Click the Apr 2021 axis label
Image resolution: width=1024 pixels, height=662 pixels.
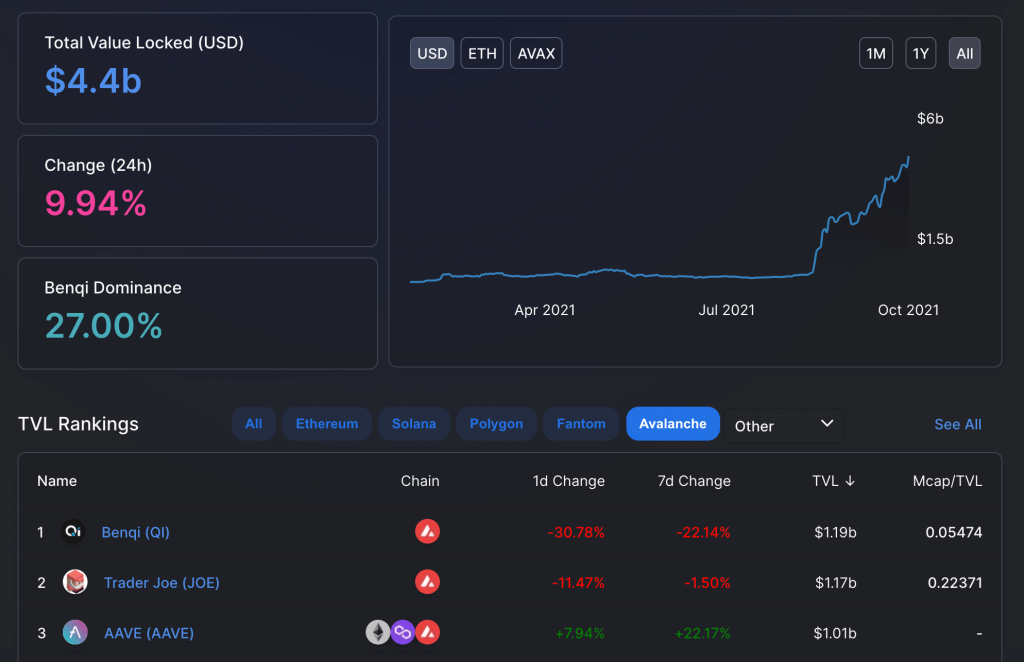pyautogui.click(x=545, y=310)
